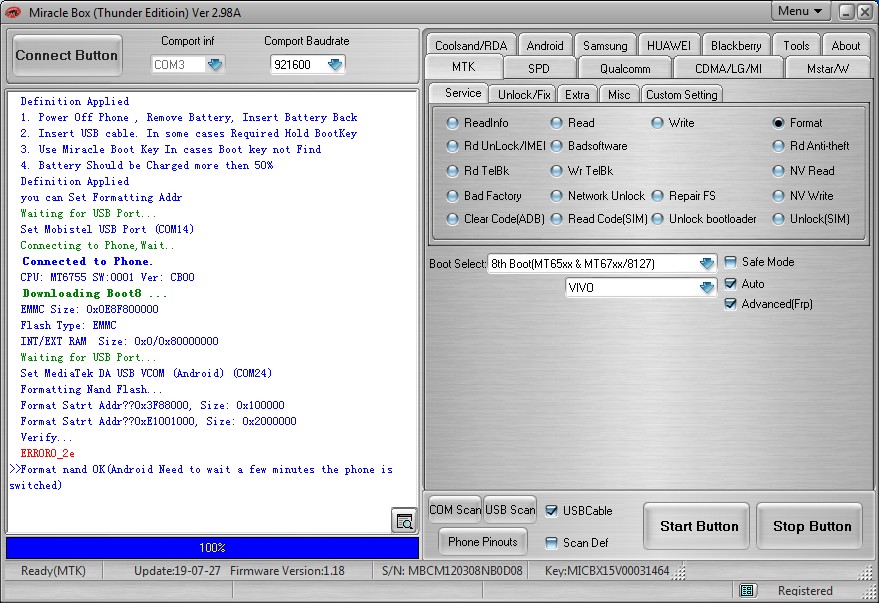Open the Custom Setting sub-tab

pyautogui.click(x=682, y=94)
